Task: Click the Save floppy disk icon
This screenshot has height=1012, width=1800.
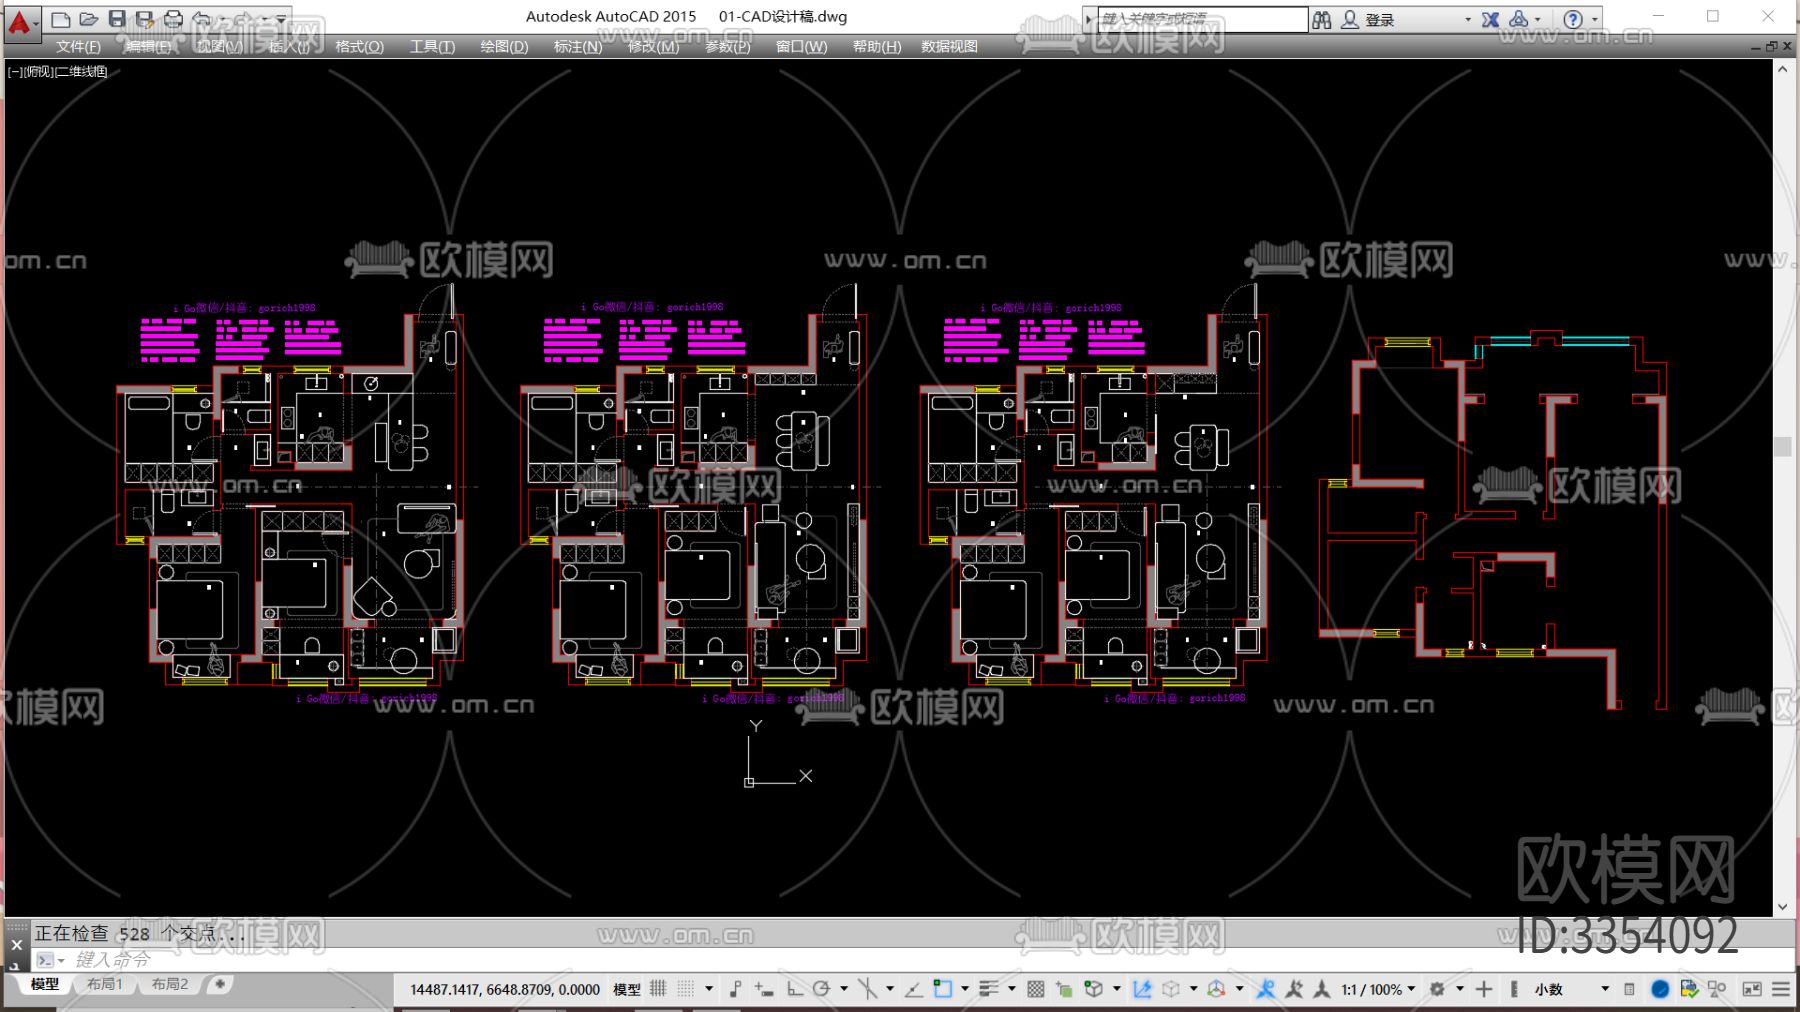Action: coord(117,19)
